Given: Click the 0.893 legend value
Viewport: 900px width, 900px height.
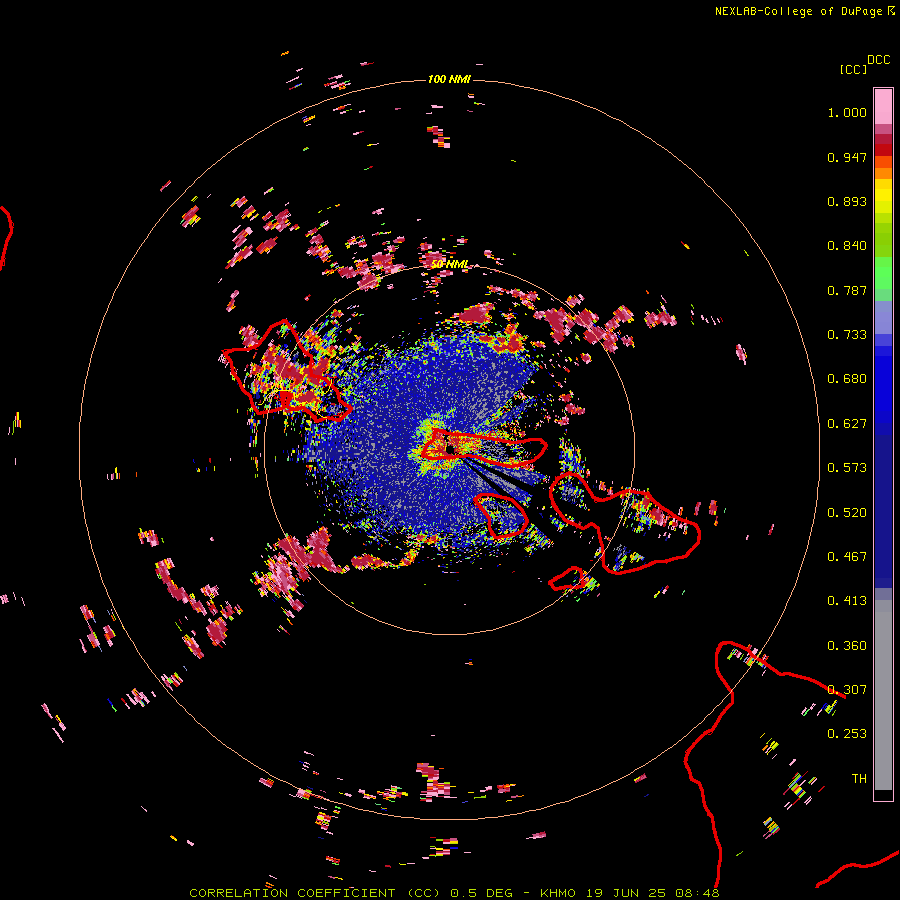Looking at the screenshot, I should tap(847, 201).
